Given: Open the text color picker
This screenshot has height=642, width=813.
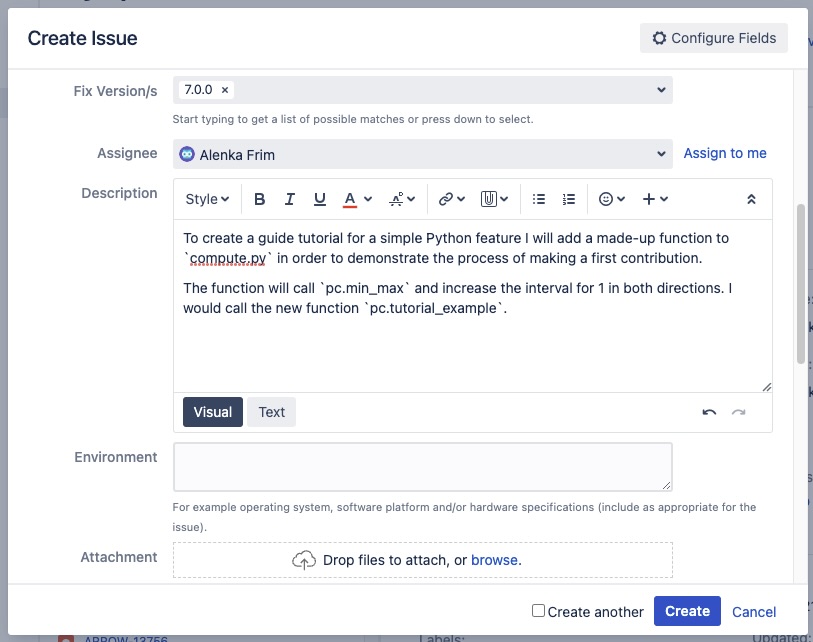Looking at the screenshot, I should (358, 199).
